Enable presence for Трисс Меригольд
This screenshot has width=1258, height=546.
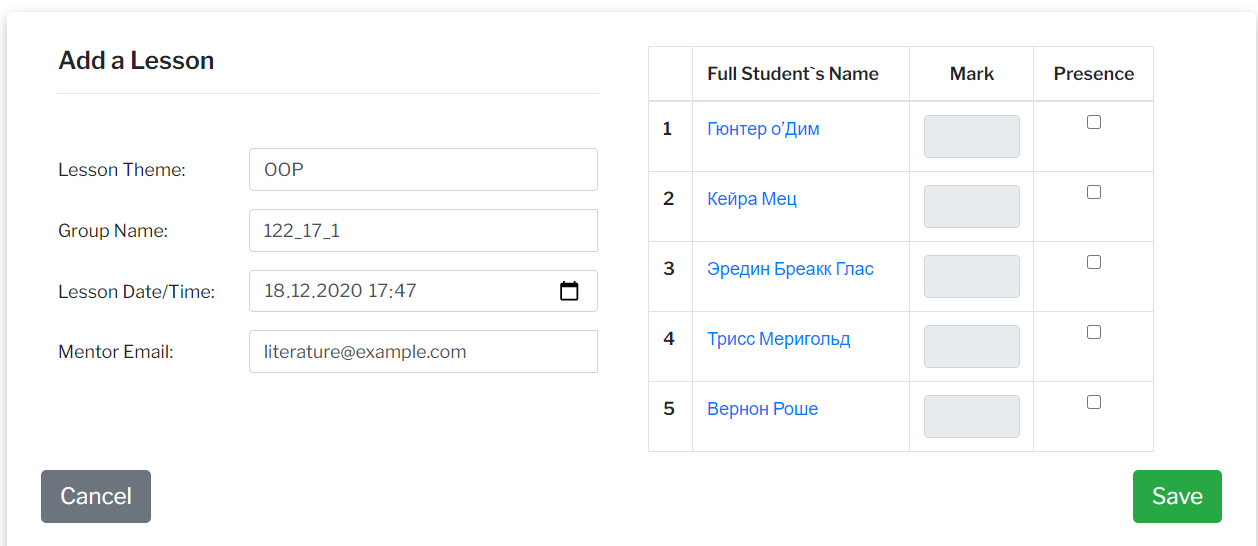[1094, 332]
